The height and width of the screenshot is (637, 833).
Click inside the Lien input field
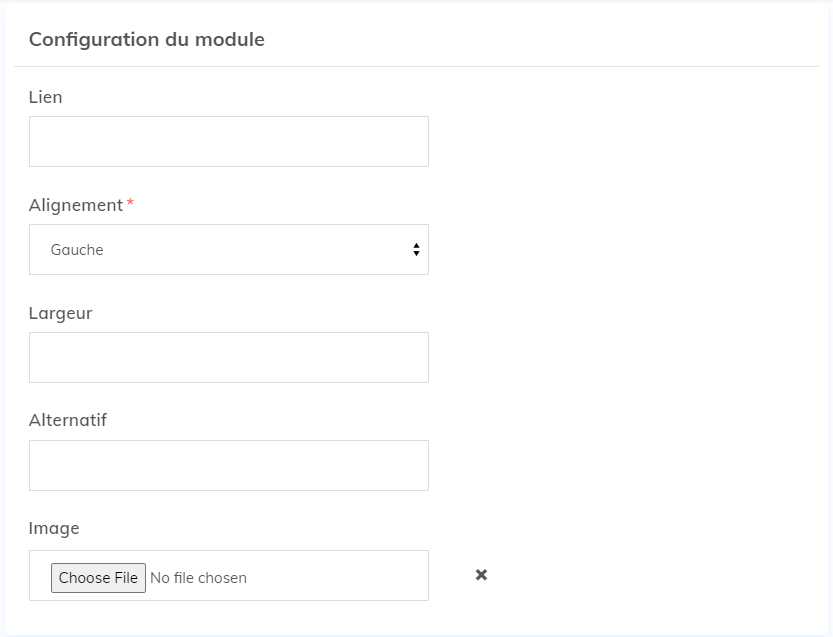pos(228,140)
